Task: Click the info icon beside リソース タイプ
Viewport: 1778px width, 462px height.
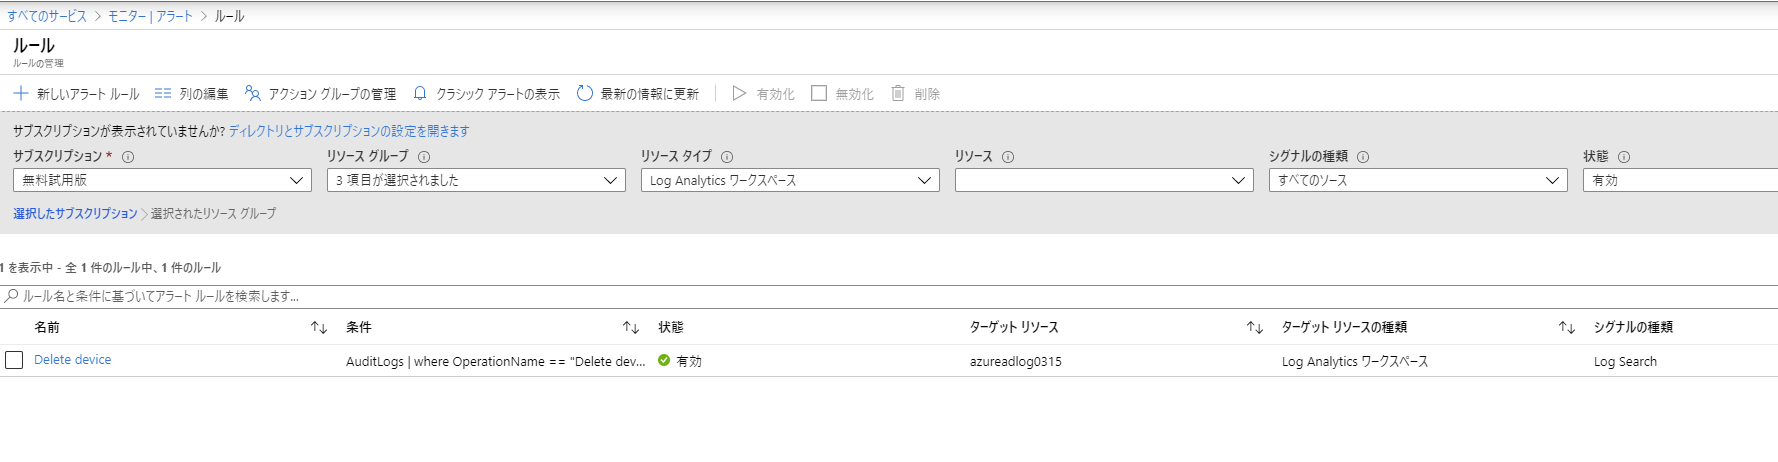Action: [x=727, y=157]
